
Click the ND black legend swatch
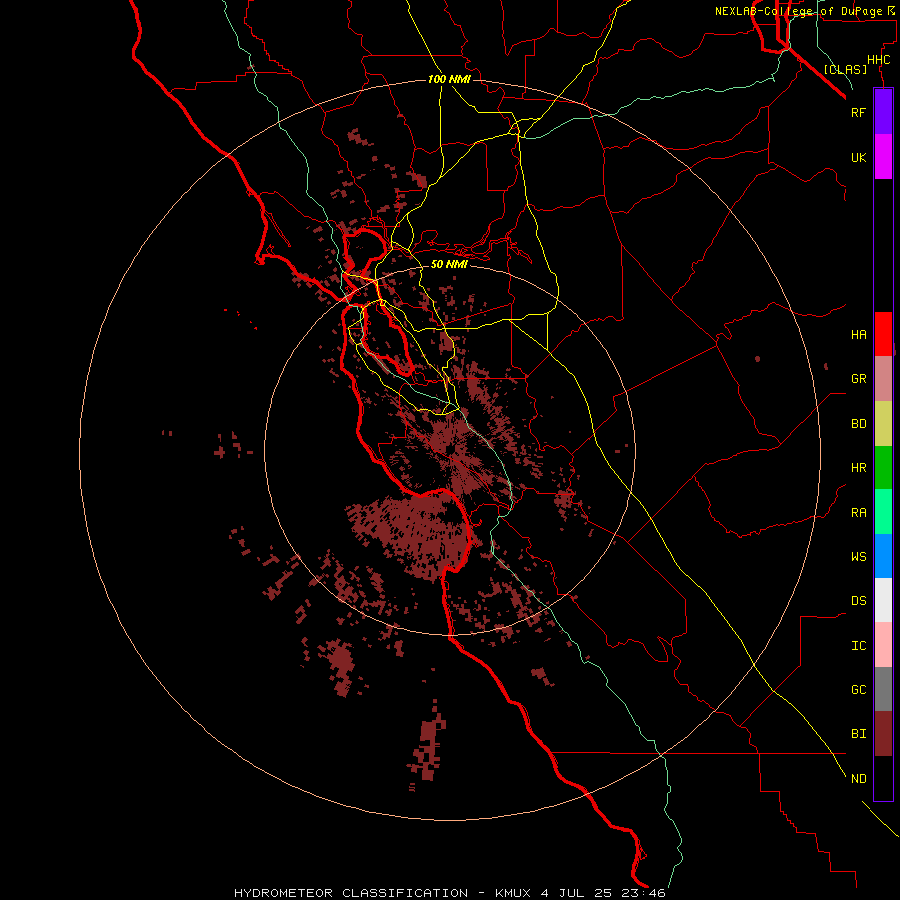(883, 778)
